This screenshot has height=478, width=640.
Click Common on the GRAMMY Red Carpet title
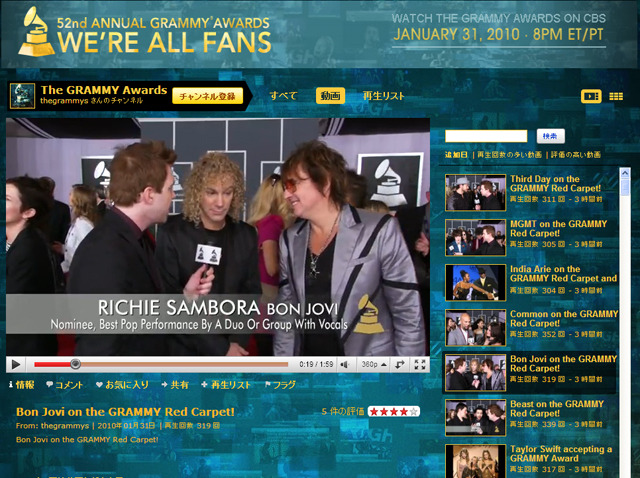pos(564,318)
